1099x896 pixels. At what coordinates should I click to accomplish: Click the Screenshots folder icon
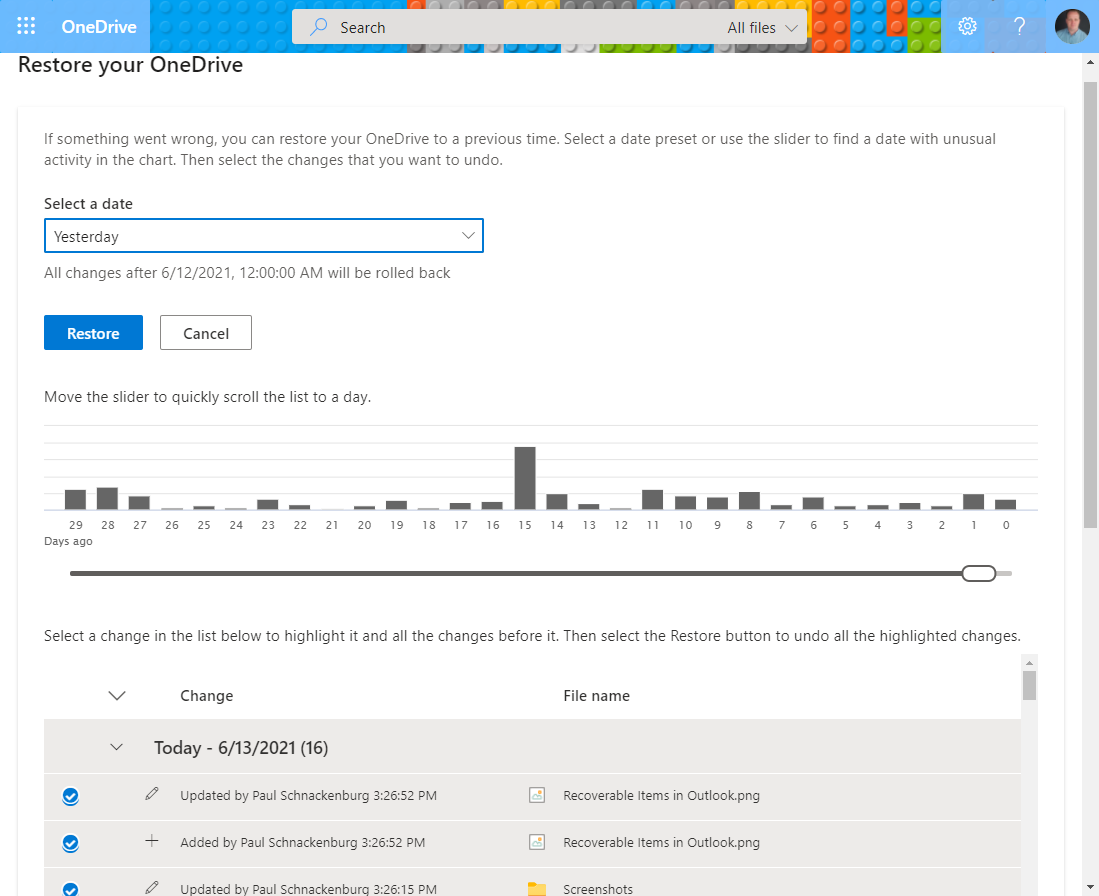pyautogui.click(x=537, y=888)
